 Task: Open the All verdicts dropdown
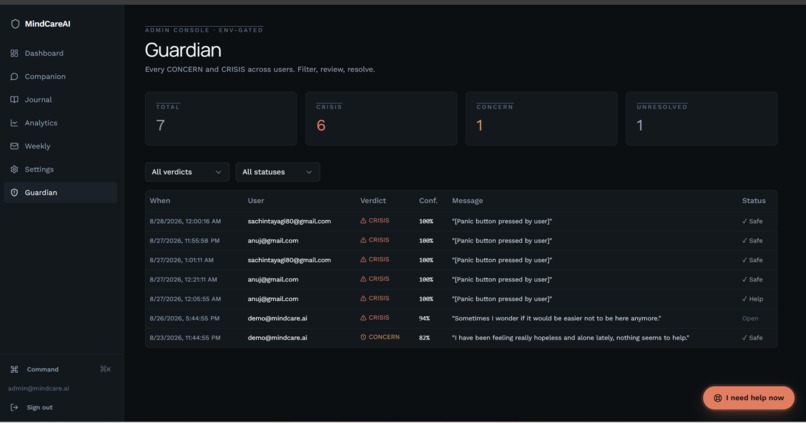click(x=187, y=172)
